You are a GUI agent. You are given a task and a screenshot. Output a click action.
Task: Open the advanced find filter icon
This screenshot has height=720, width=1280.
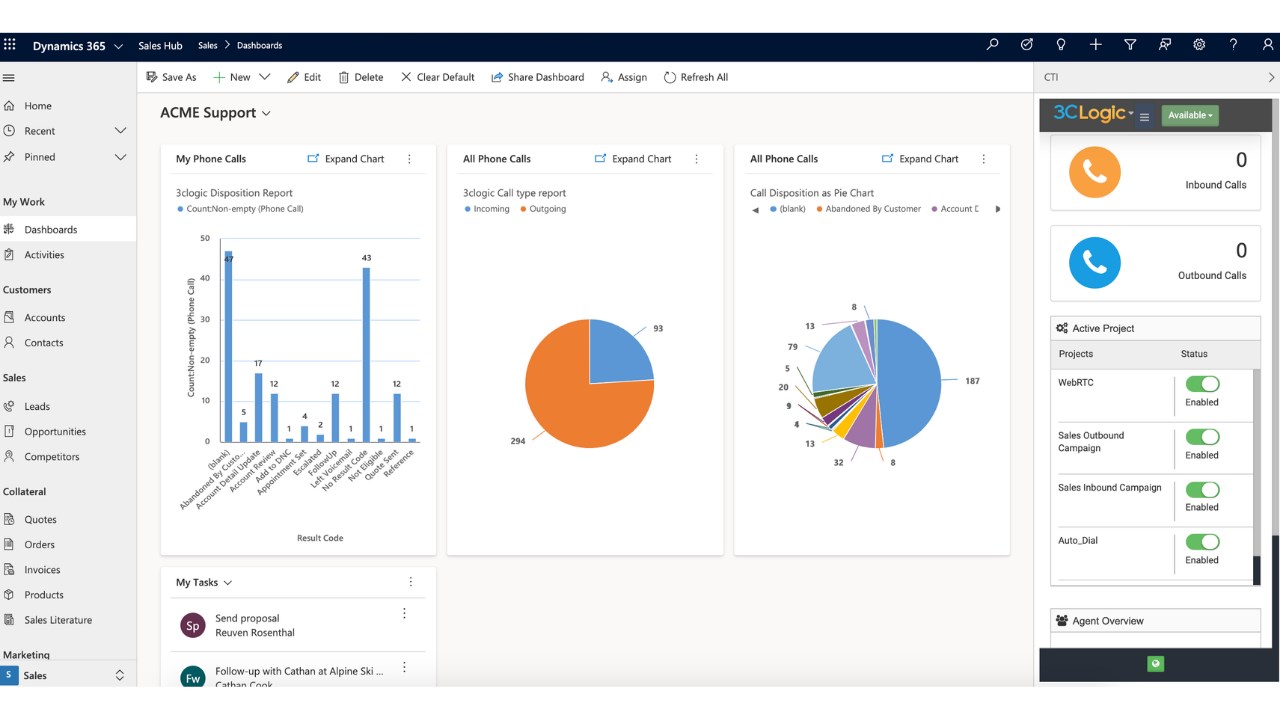click(1130, 45)
